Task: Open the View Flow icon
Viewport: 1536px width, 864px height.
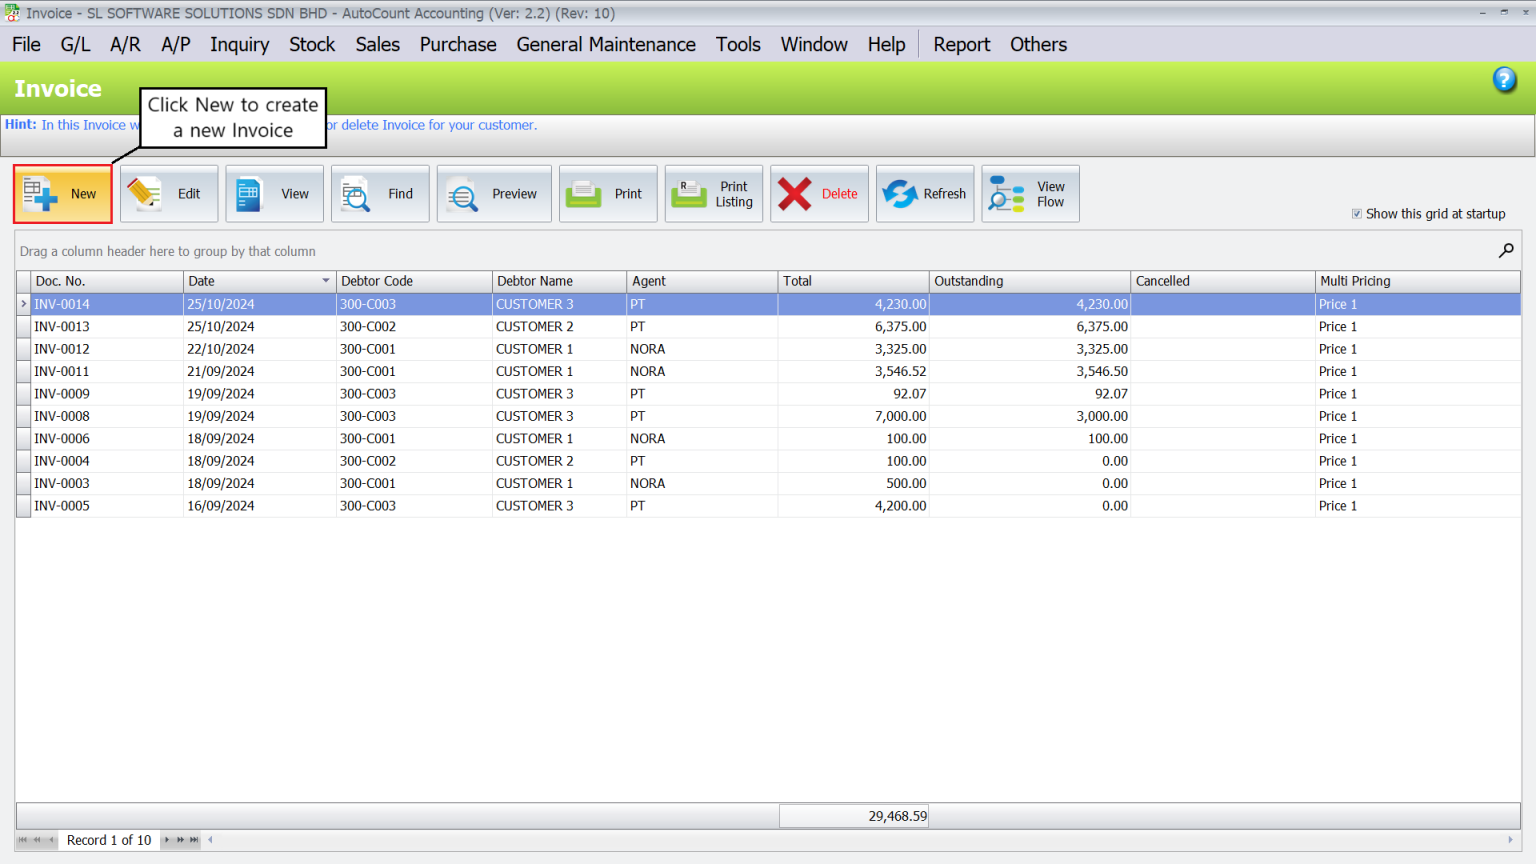Action: 1005,193
